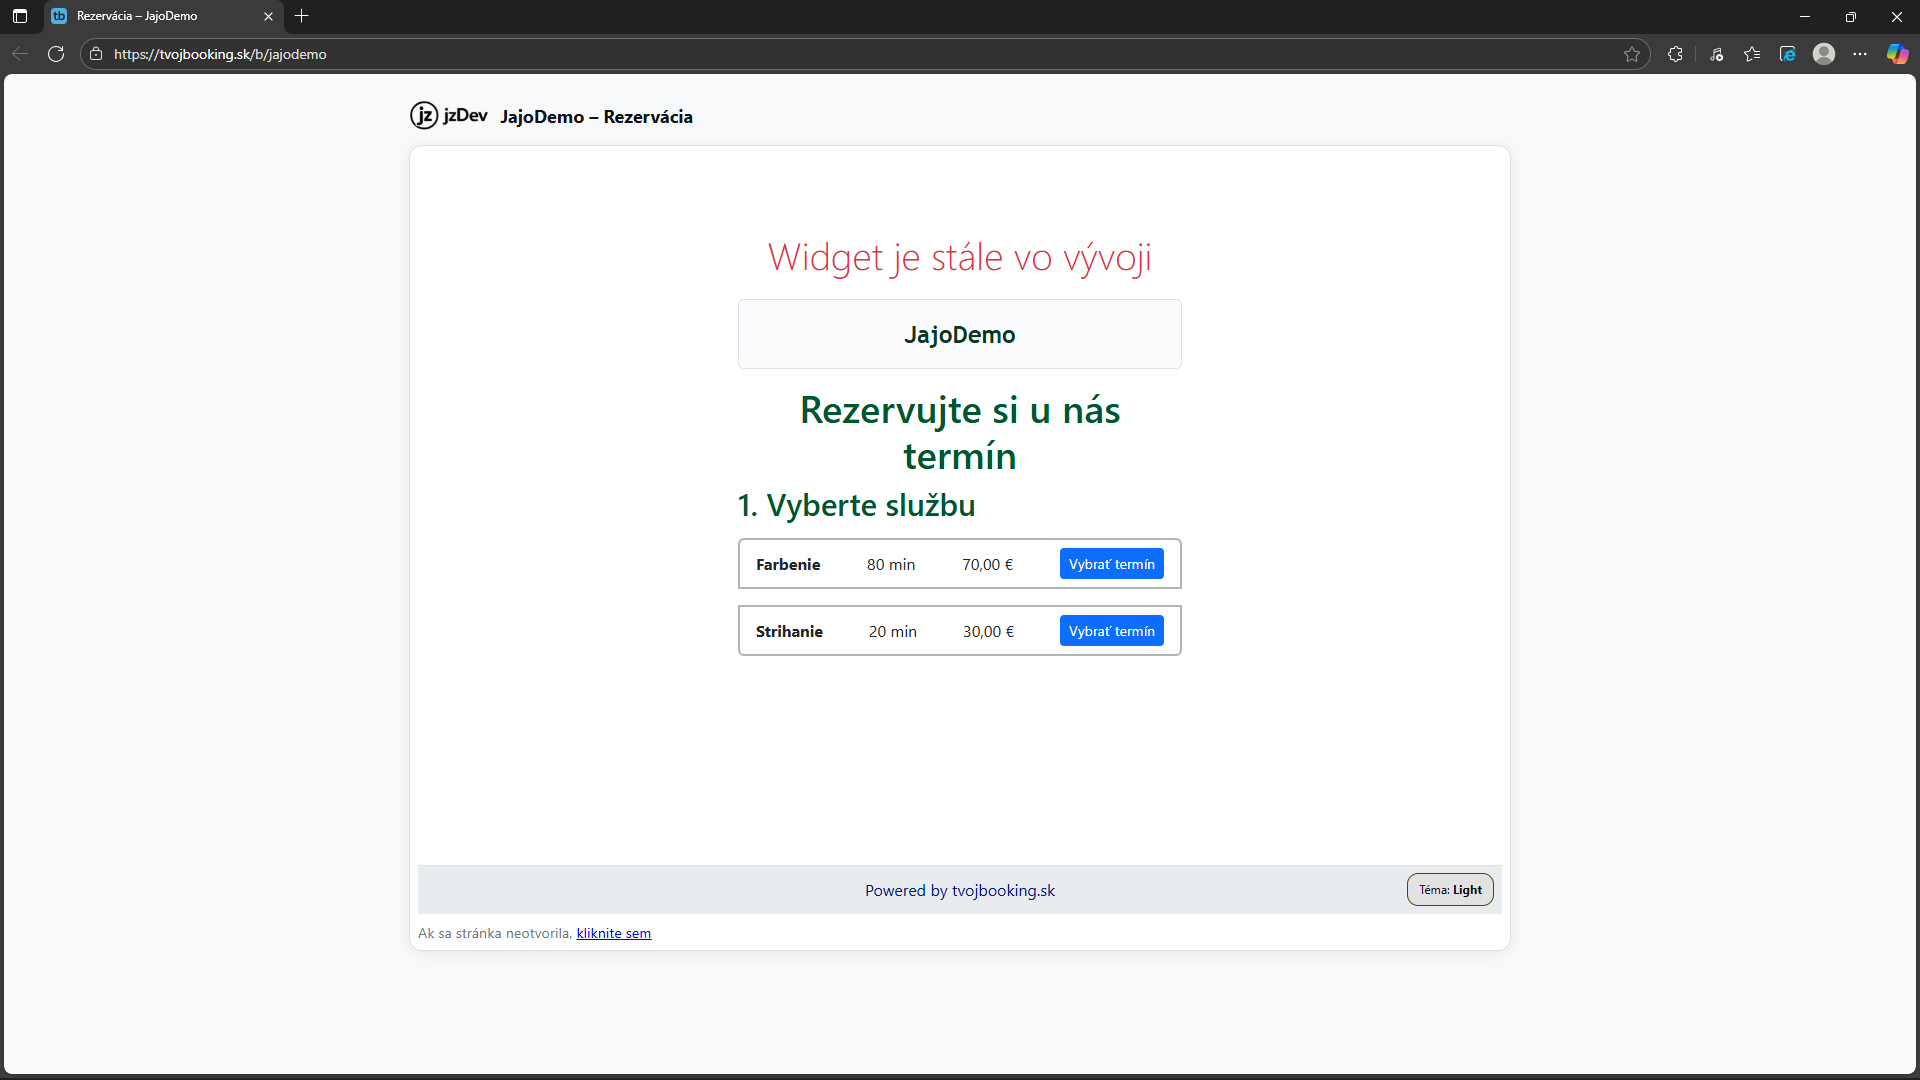Click the jzDev logo icon
The width and height of the screenshot is (1920, 1080).
pyautogui.click(x=424, y=116)
